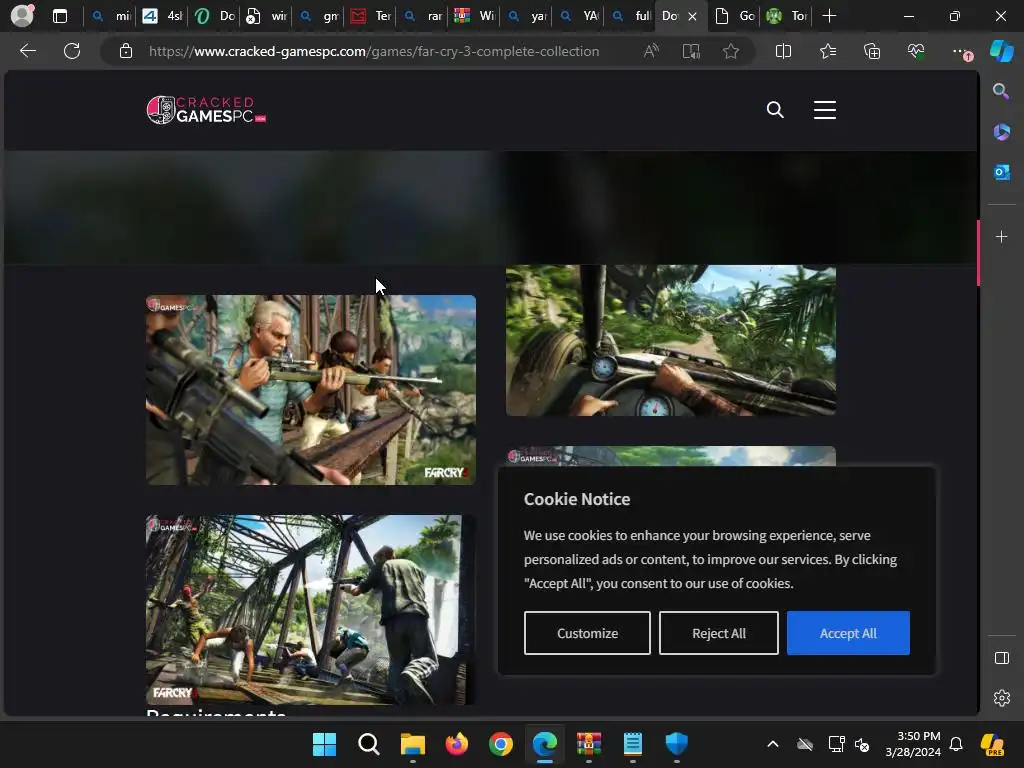Open Browser essentials heart icon
This screenshot has height=768, width=1024.
tap(916, 51)
